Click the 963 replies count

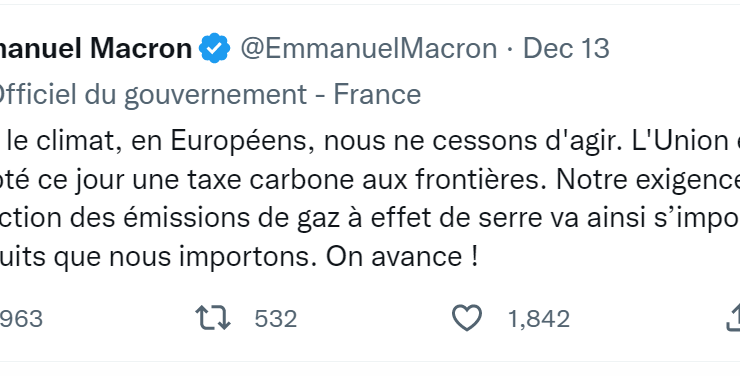(x=21, y=319)
